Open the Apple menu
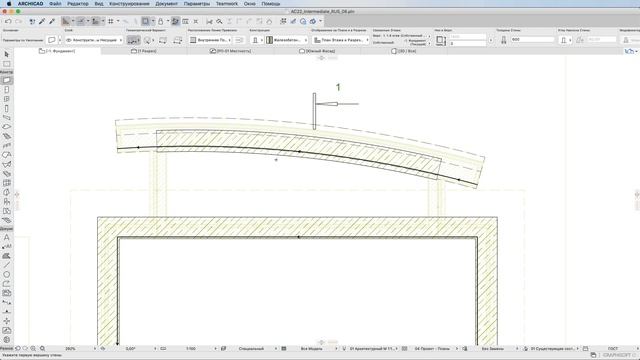Screen dimensions: 640x360 (9, 4)
